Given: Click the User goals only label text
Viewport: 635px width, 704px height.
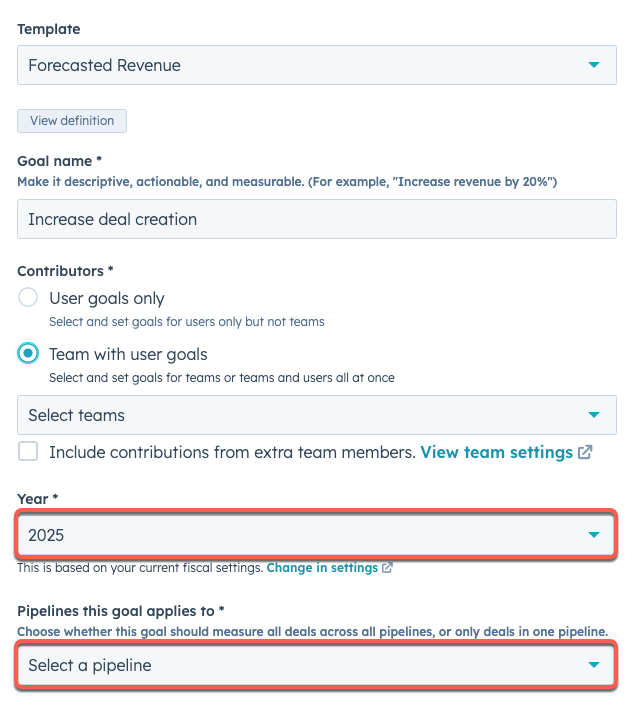Looking at the screenshot, I should coord(107,299).
